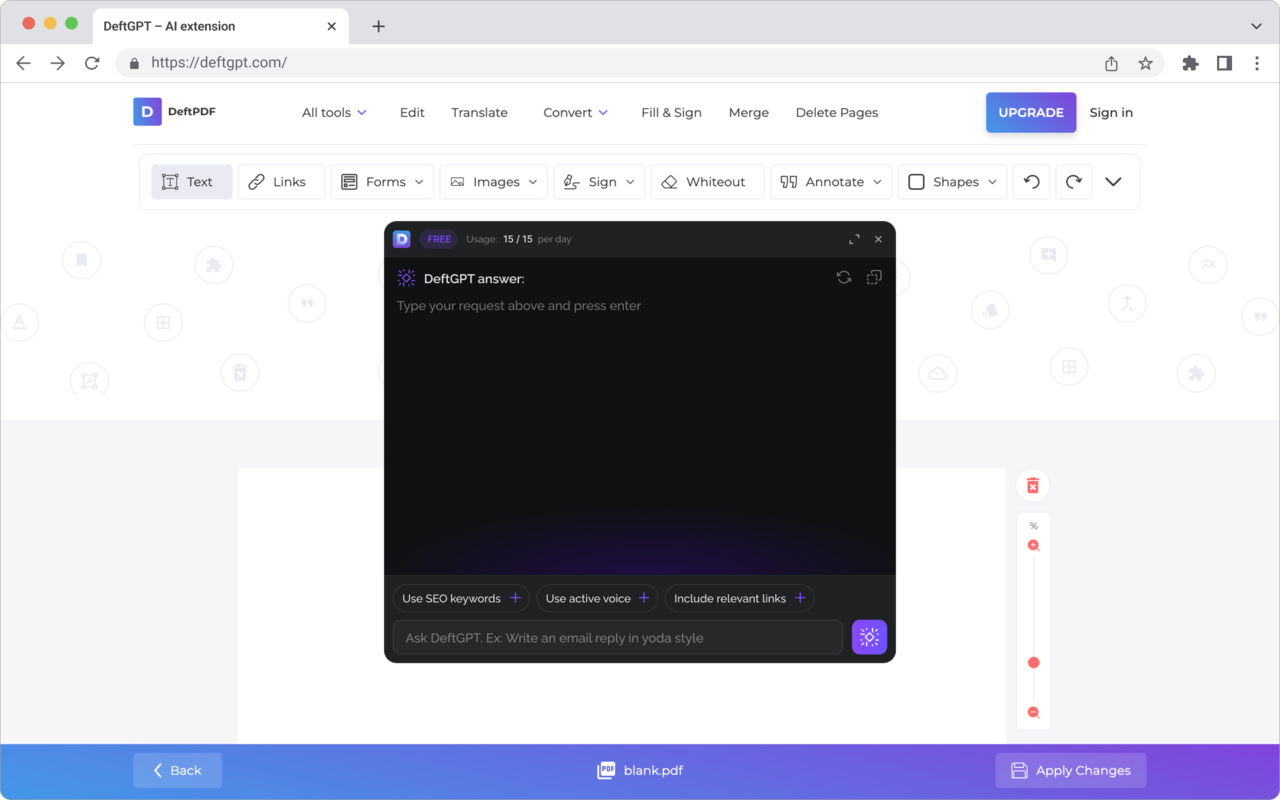Open the All tools menu

coord(334,113)
